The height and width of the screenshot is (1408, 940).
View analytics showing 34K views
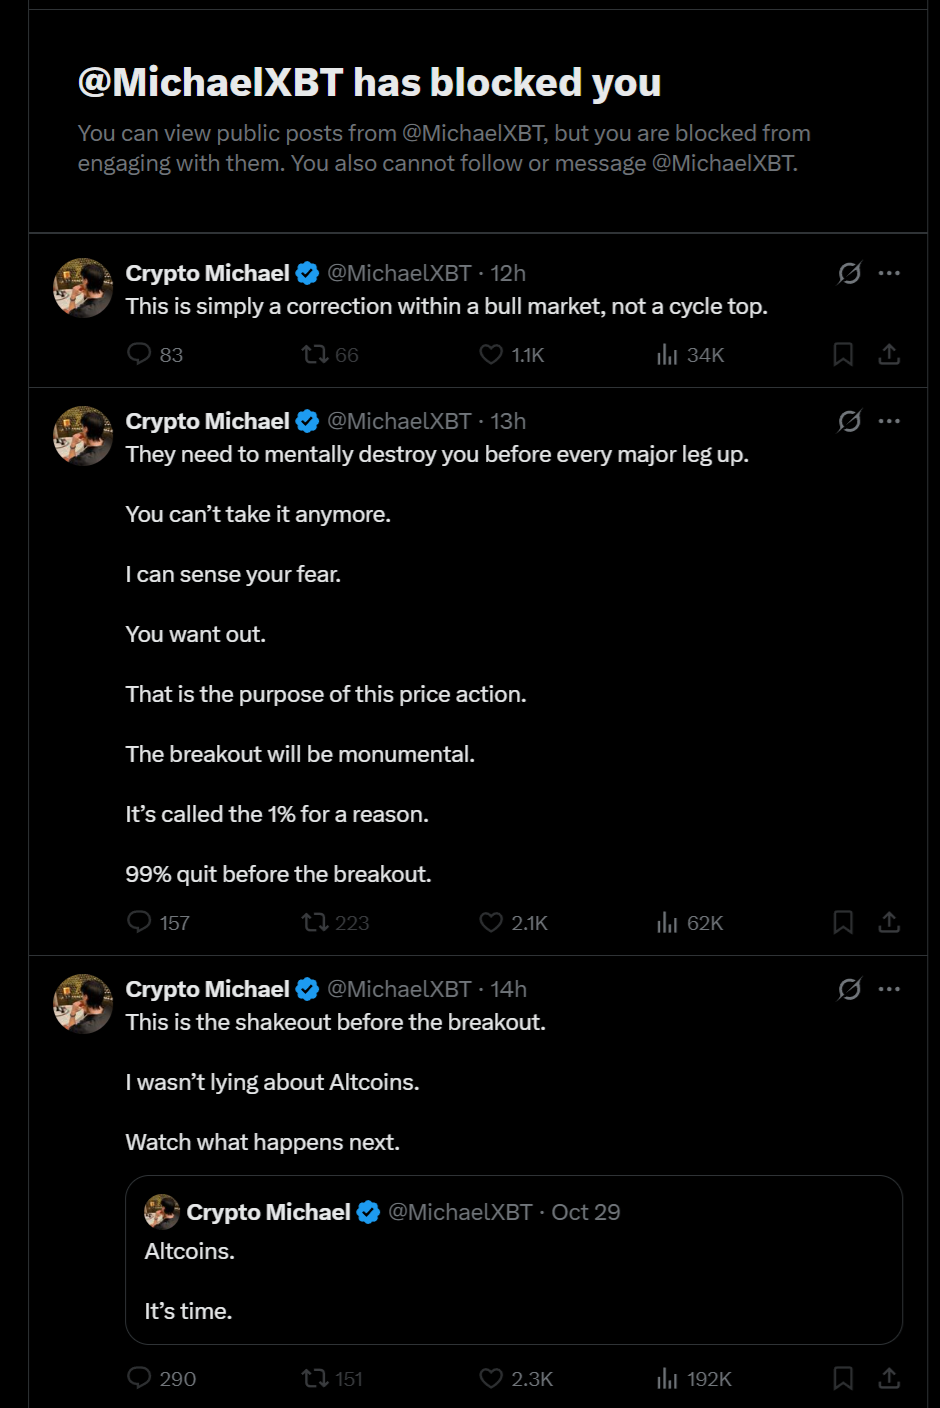coord(667,354)
